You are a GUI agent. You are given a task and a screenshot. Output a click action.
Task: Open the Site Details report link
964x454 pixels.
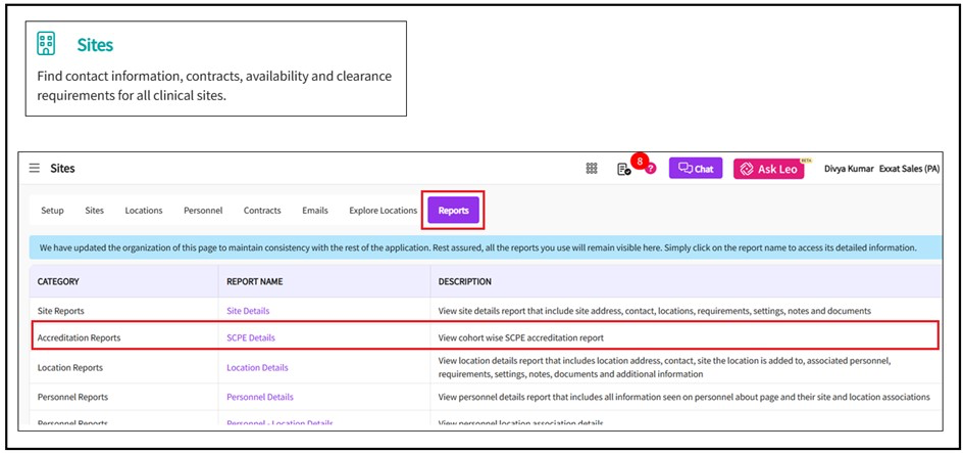pyautogui.click(x=248, y=311)
